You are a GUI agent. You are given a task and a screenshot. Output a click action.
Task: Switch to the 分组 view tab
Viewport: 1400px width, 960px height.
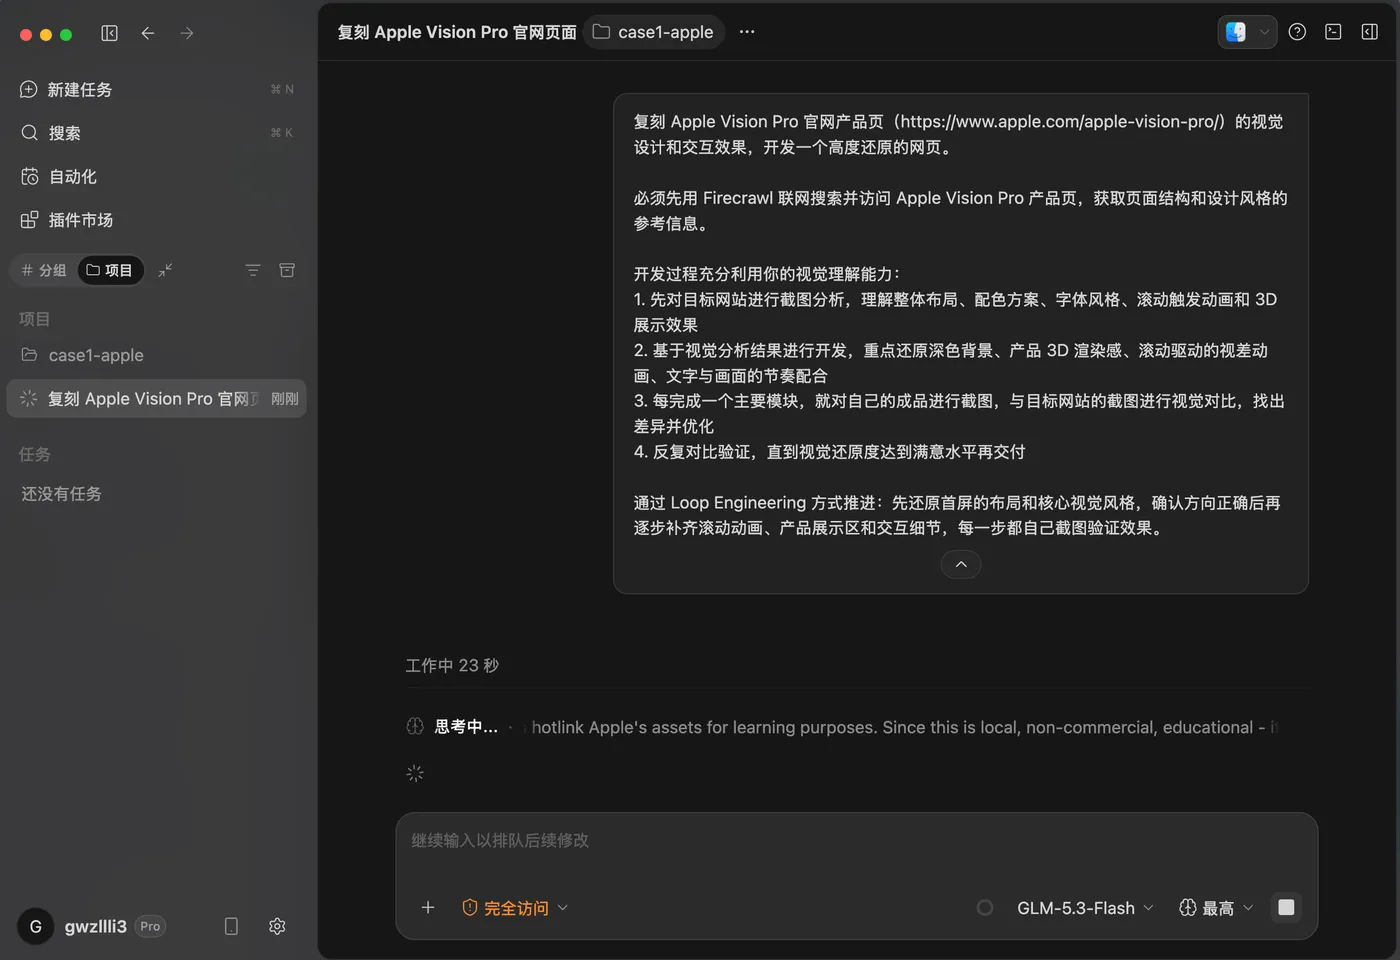[x=44, y=270]
